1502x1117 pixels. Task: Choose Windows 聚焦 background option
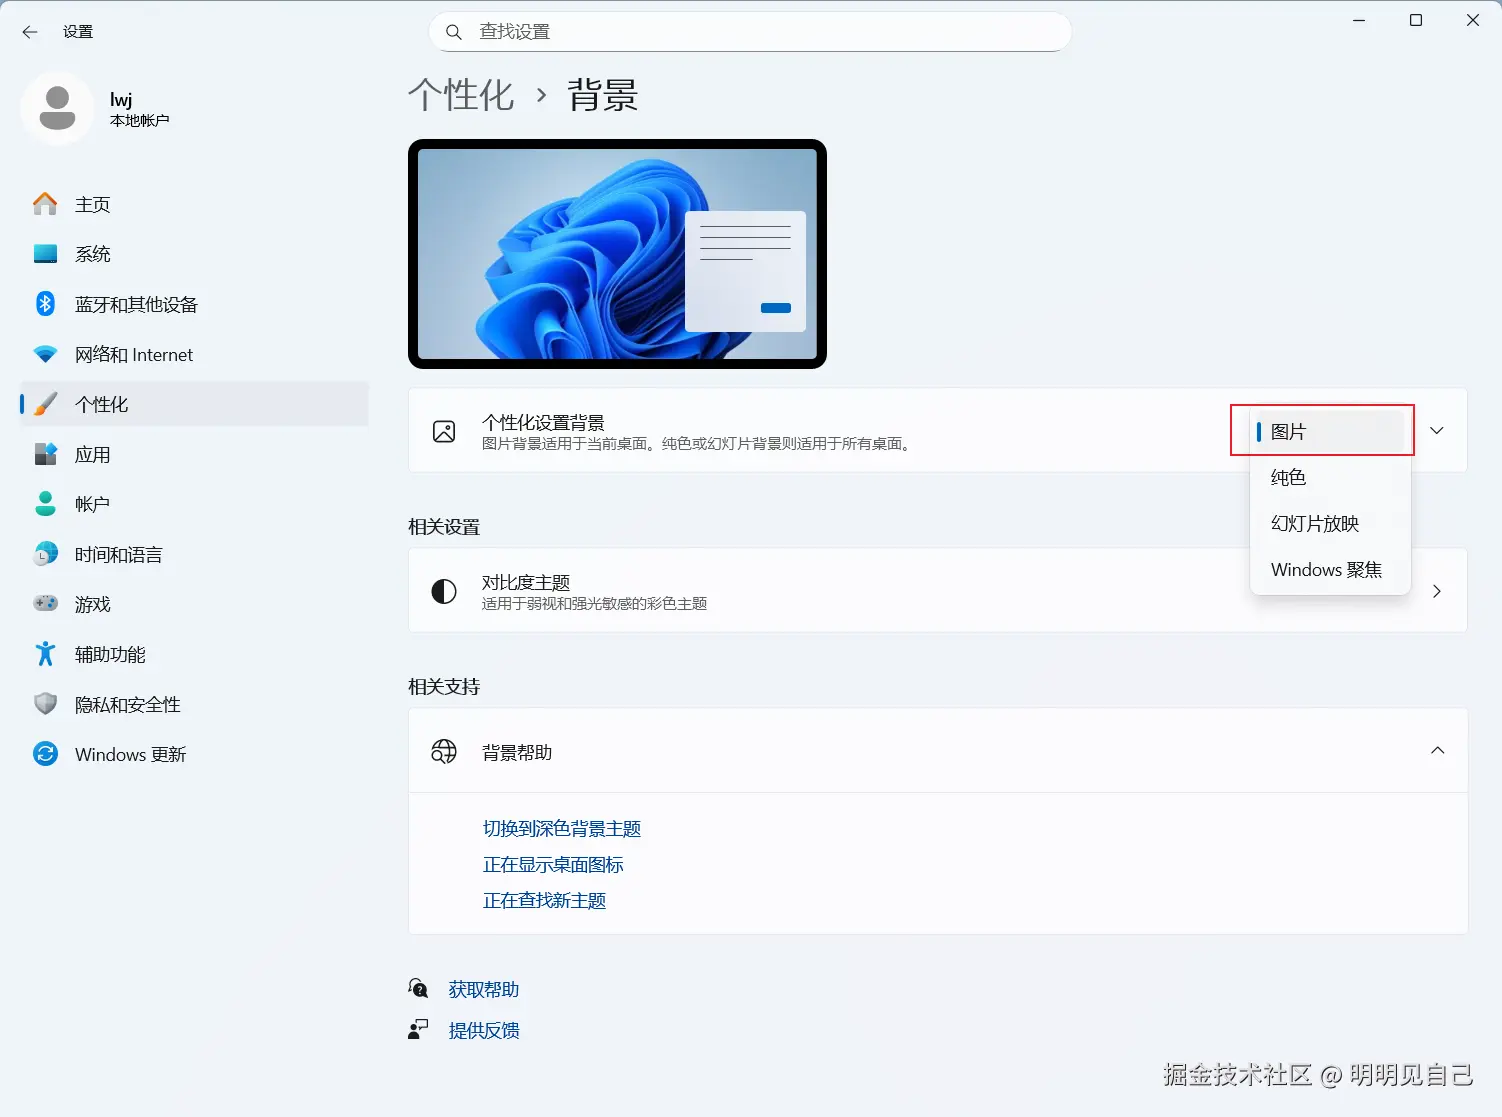click(x=1330, y=569)
